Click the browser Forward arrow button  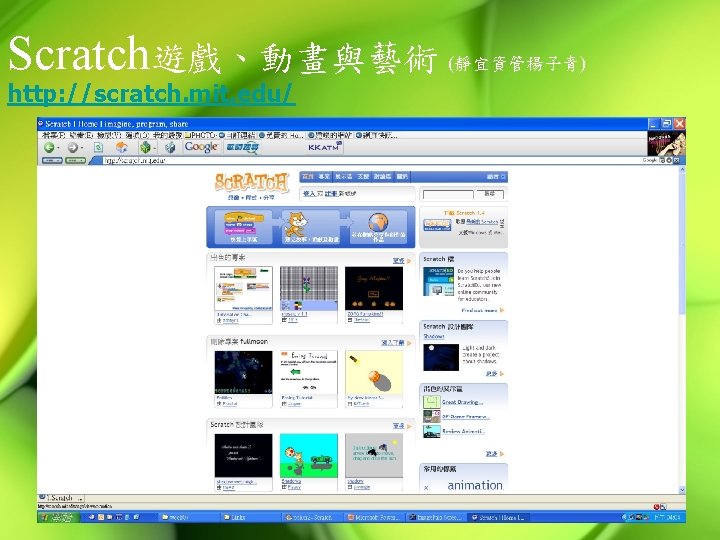[73, 147]
